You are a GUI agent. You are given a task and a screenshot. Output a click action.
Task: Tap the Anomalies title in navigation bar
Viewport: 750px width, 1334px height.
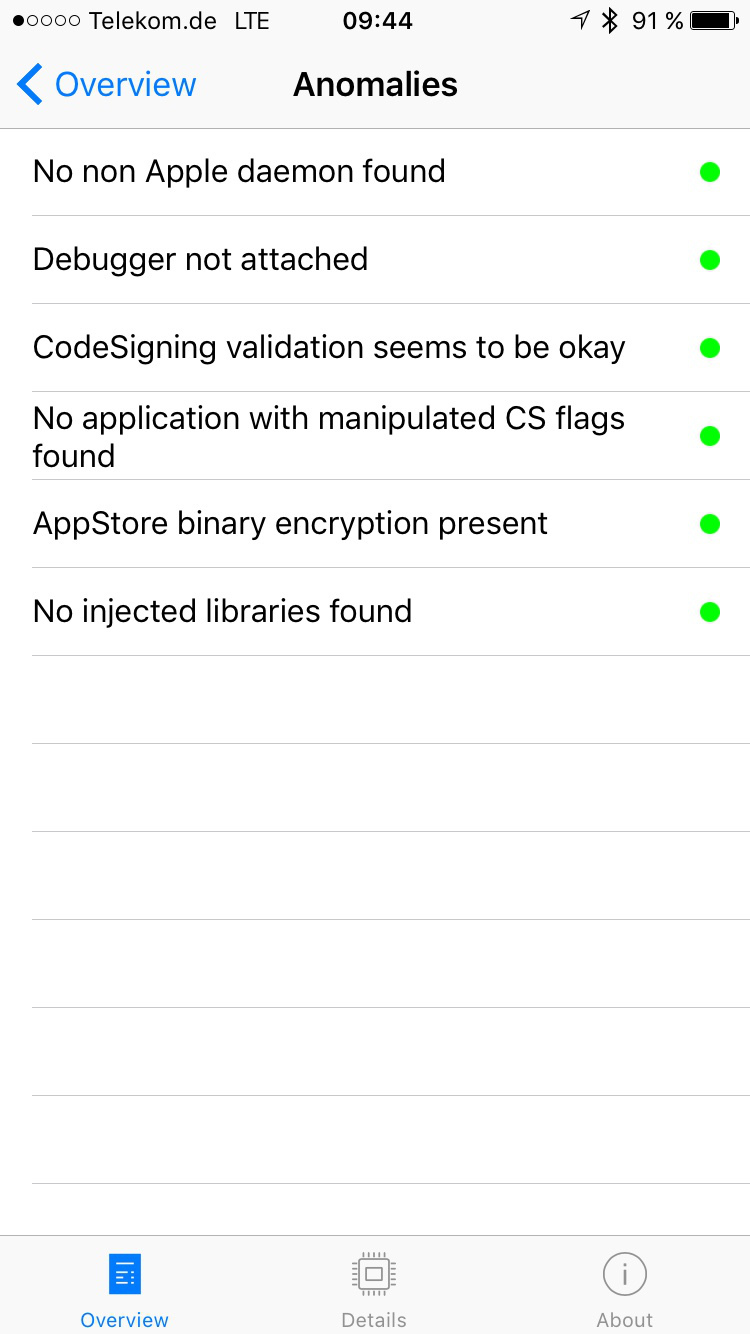click(x=375, y=85)
